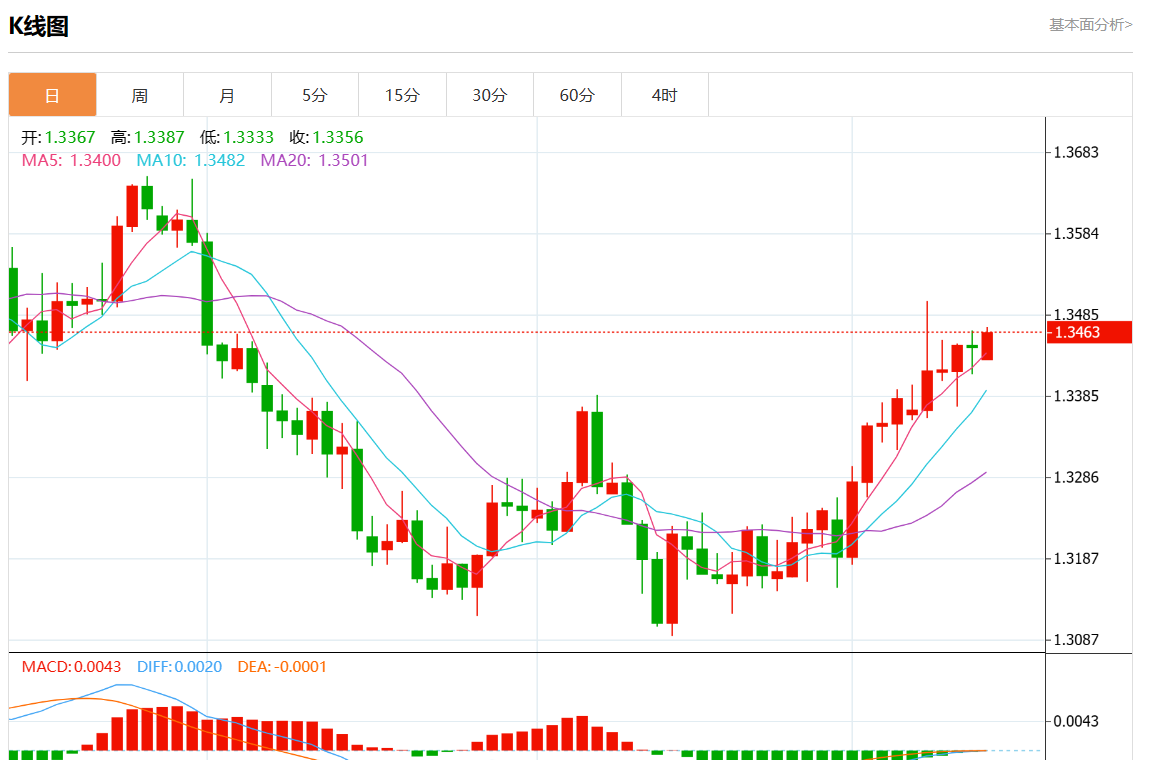
Task: Click the red 1.3463 current price tag
Action: click(1089, 332)
